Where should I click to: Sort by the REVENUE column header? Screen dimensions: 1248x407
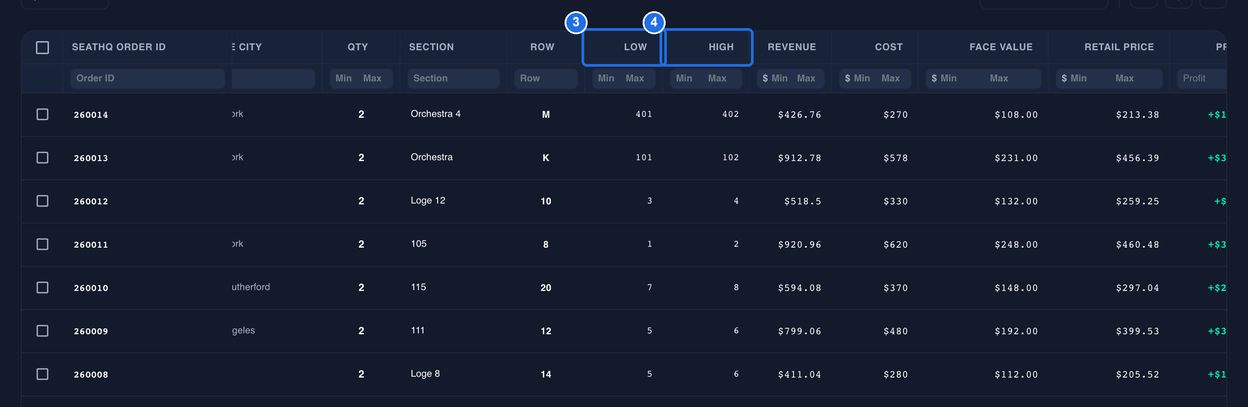click(792, 47)
